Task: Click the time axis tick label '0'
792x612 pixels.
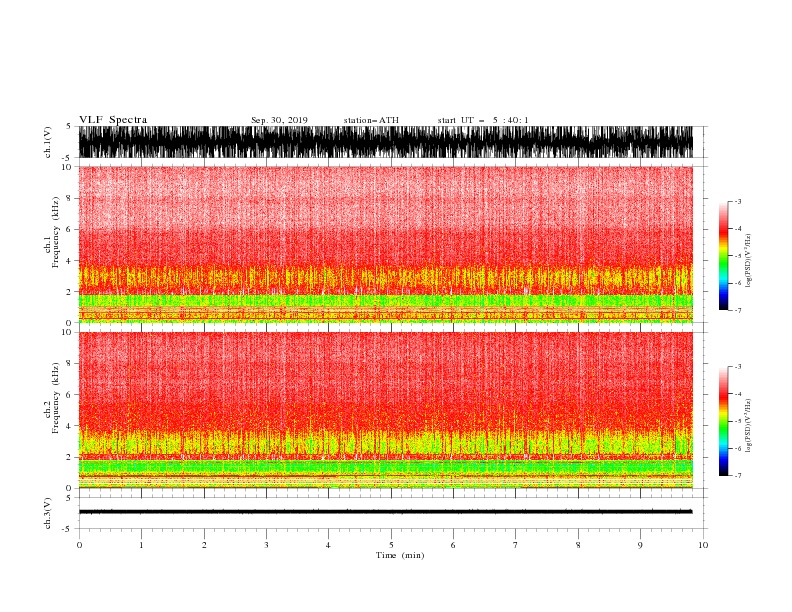Action: coord(79,545)
